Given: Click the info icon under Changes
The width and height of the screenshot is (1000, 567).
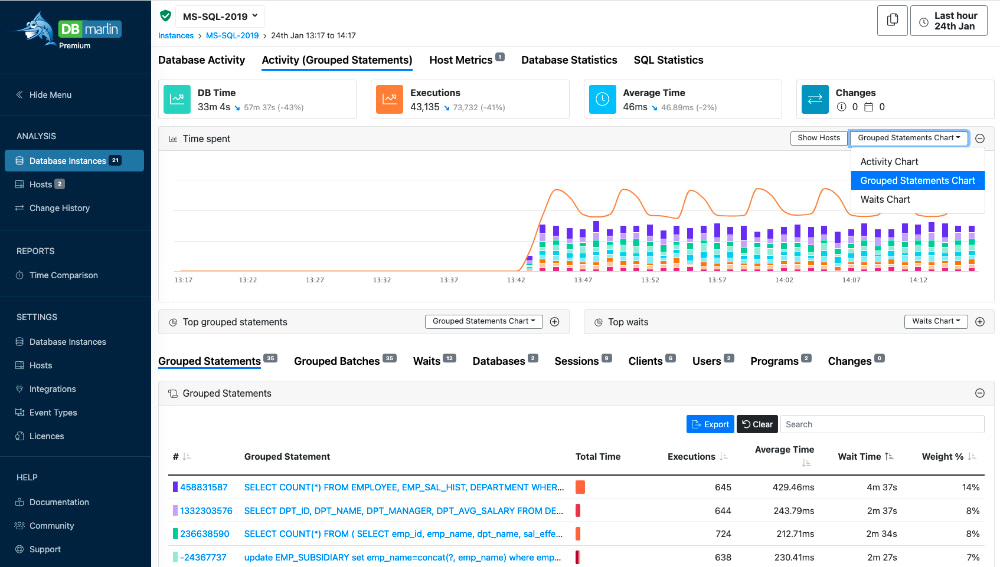Looking at the screenshot, I should point(841,107).
